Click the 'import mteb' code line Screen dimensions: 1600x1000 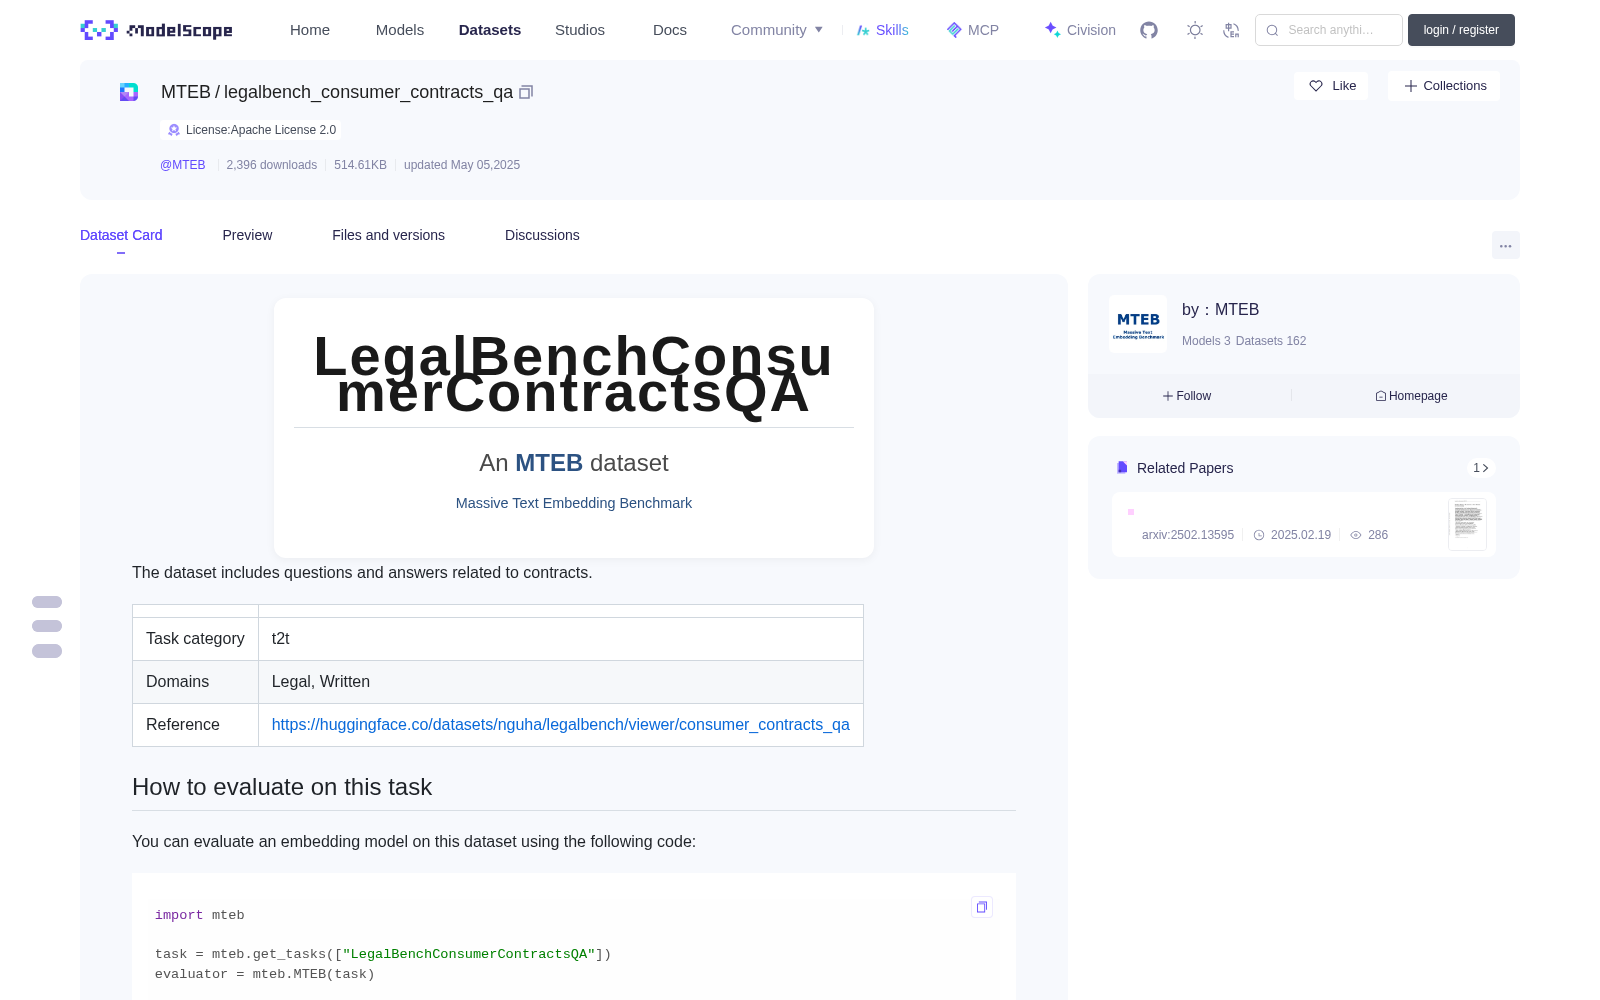[200, 915]
